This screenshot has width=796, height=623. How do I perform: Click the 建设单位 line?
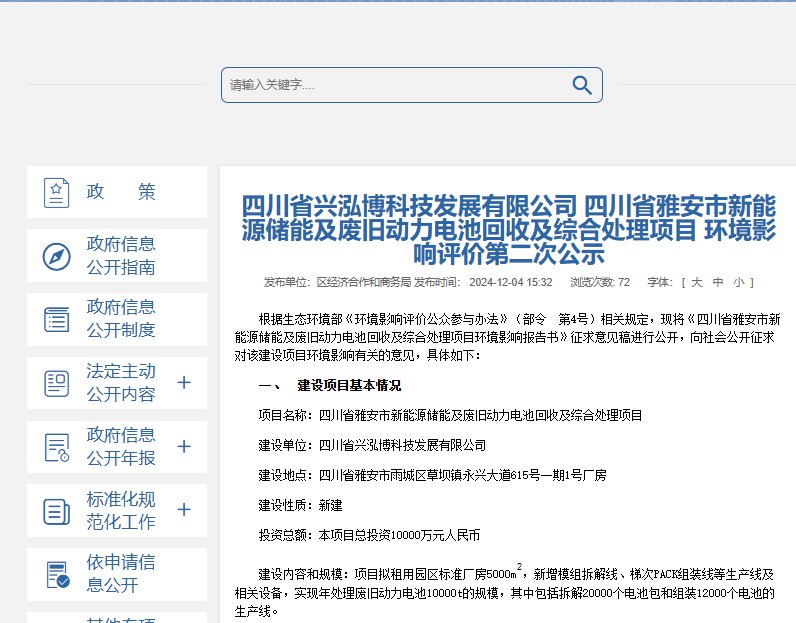tap(372, 445)
